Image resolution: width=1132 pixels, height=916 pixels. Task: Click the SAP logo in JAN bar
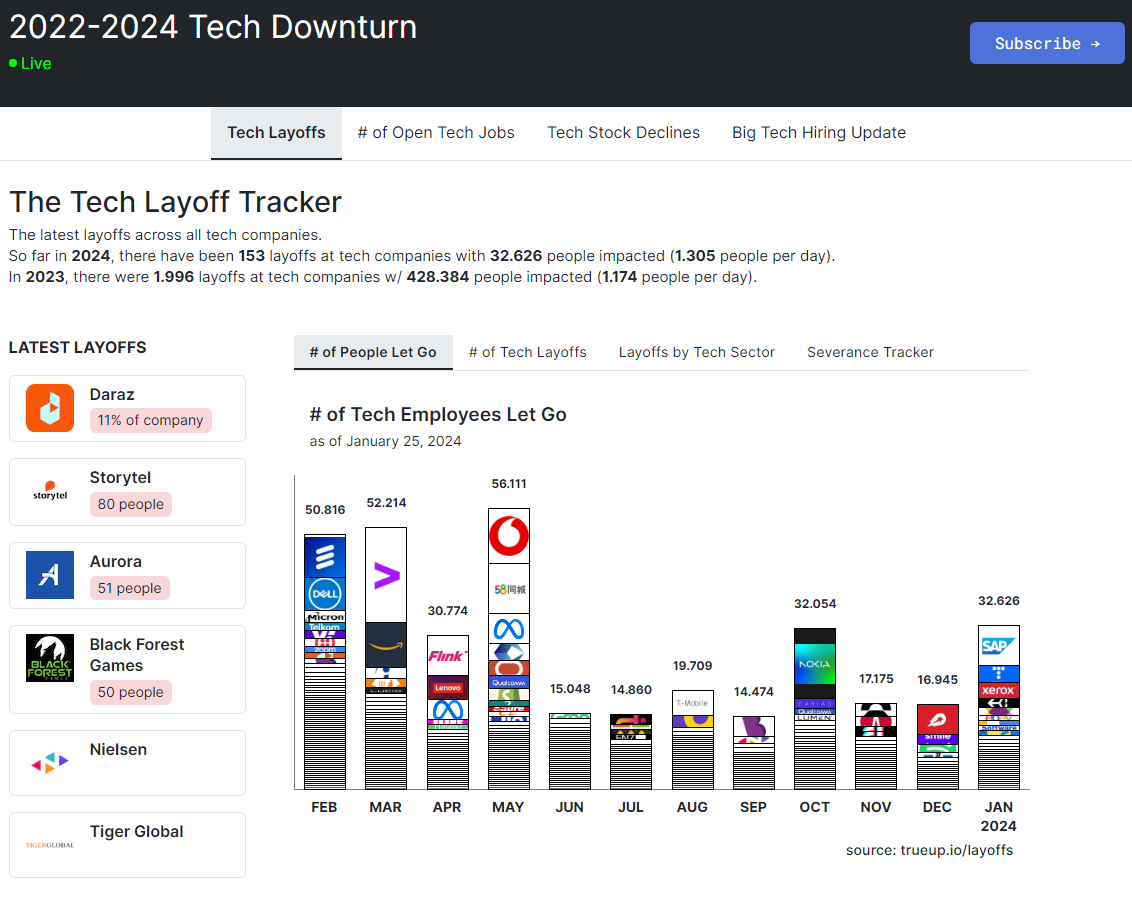tap(998, 646)
